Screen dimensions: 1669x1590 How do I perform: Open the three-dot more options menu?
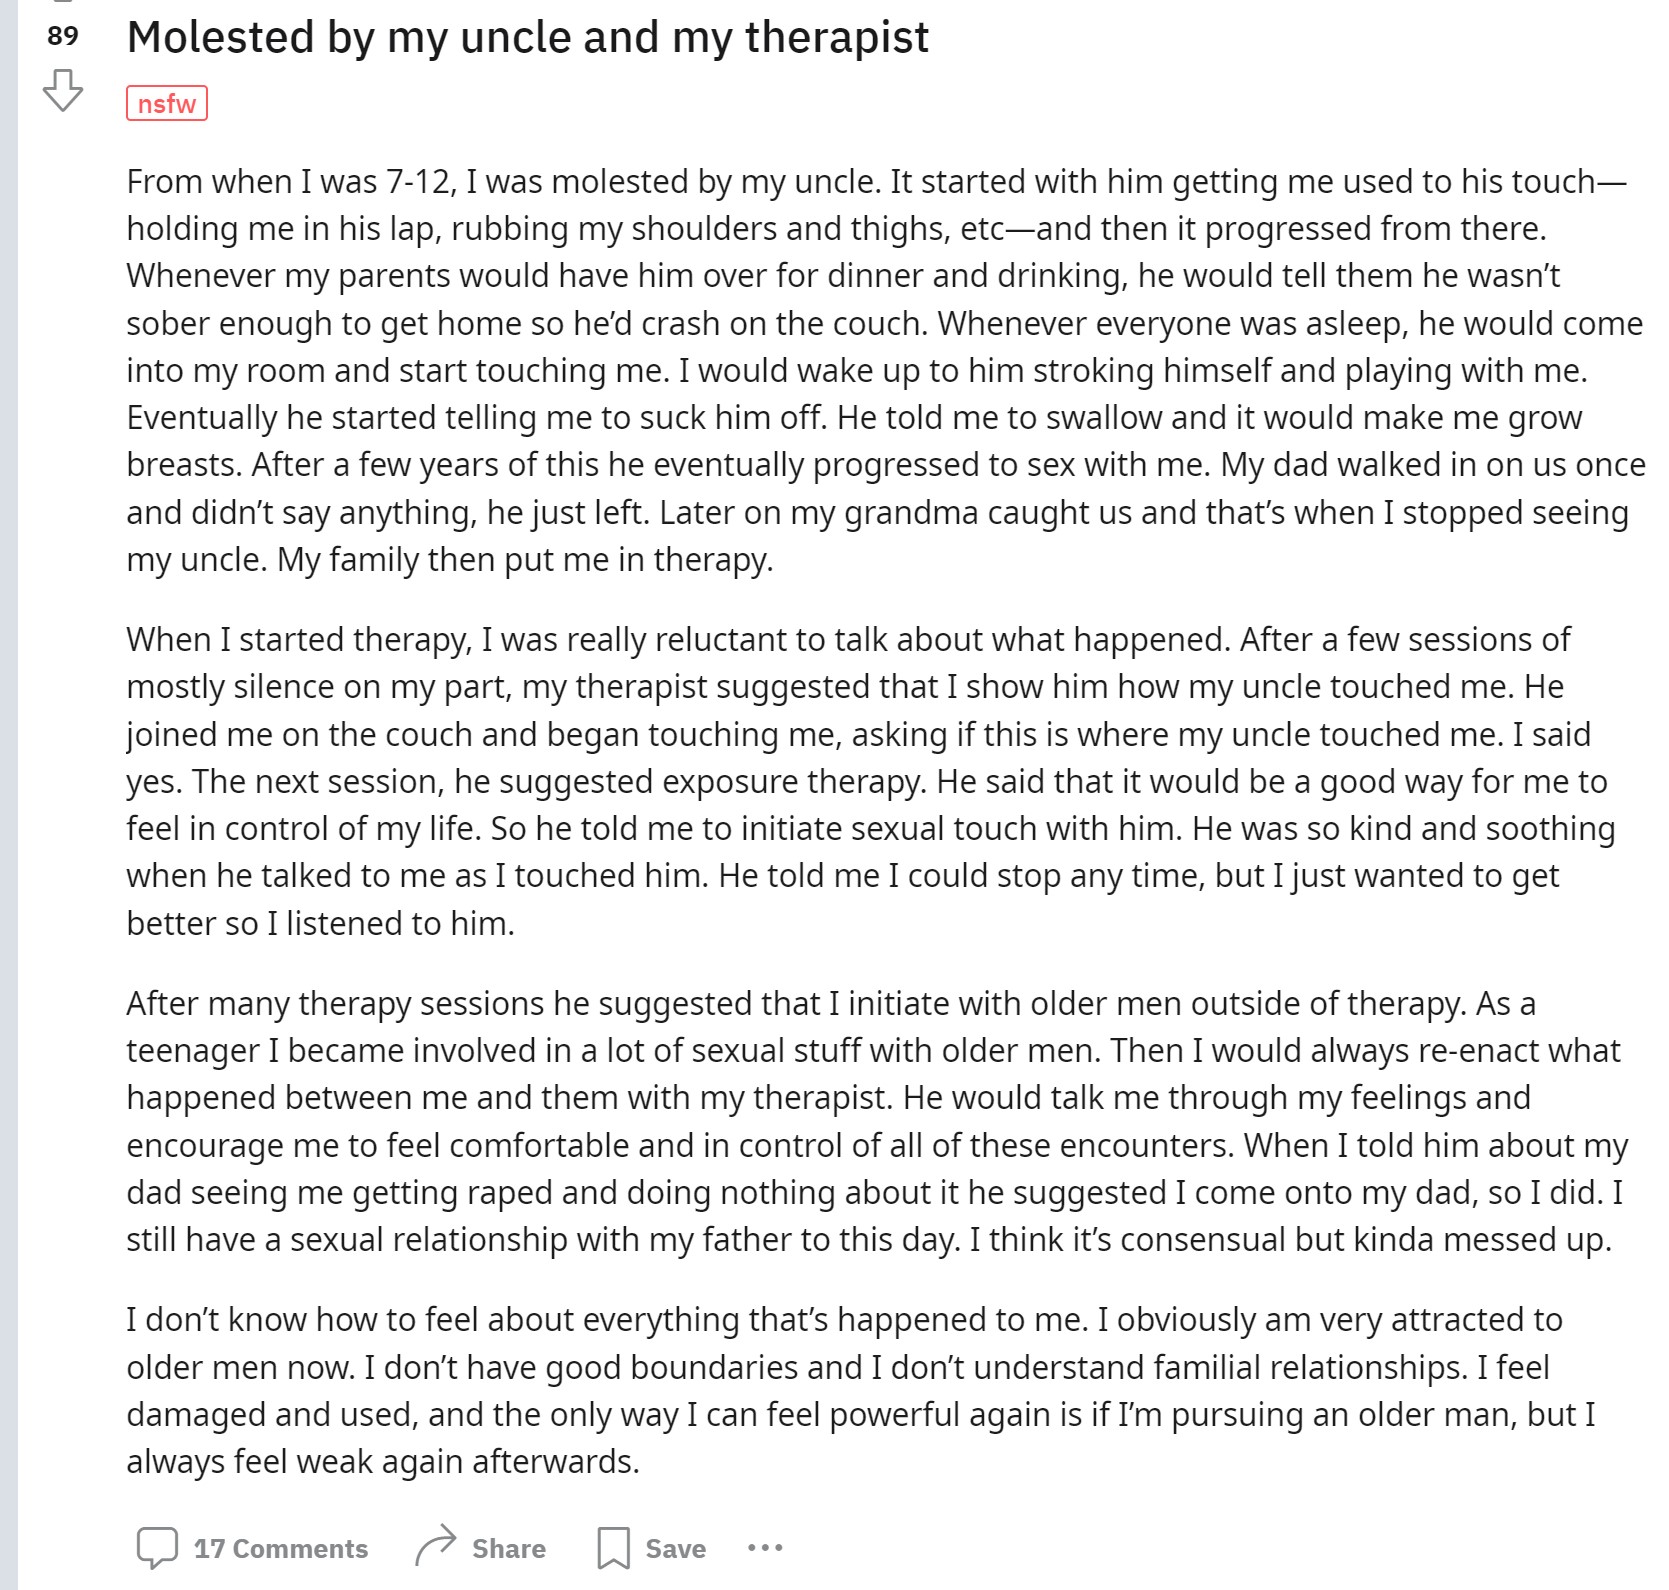765,1548
